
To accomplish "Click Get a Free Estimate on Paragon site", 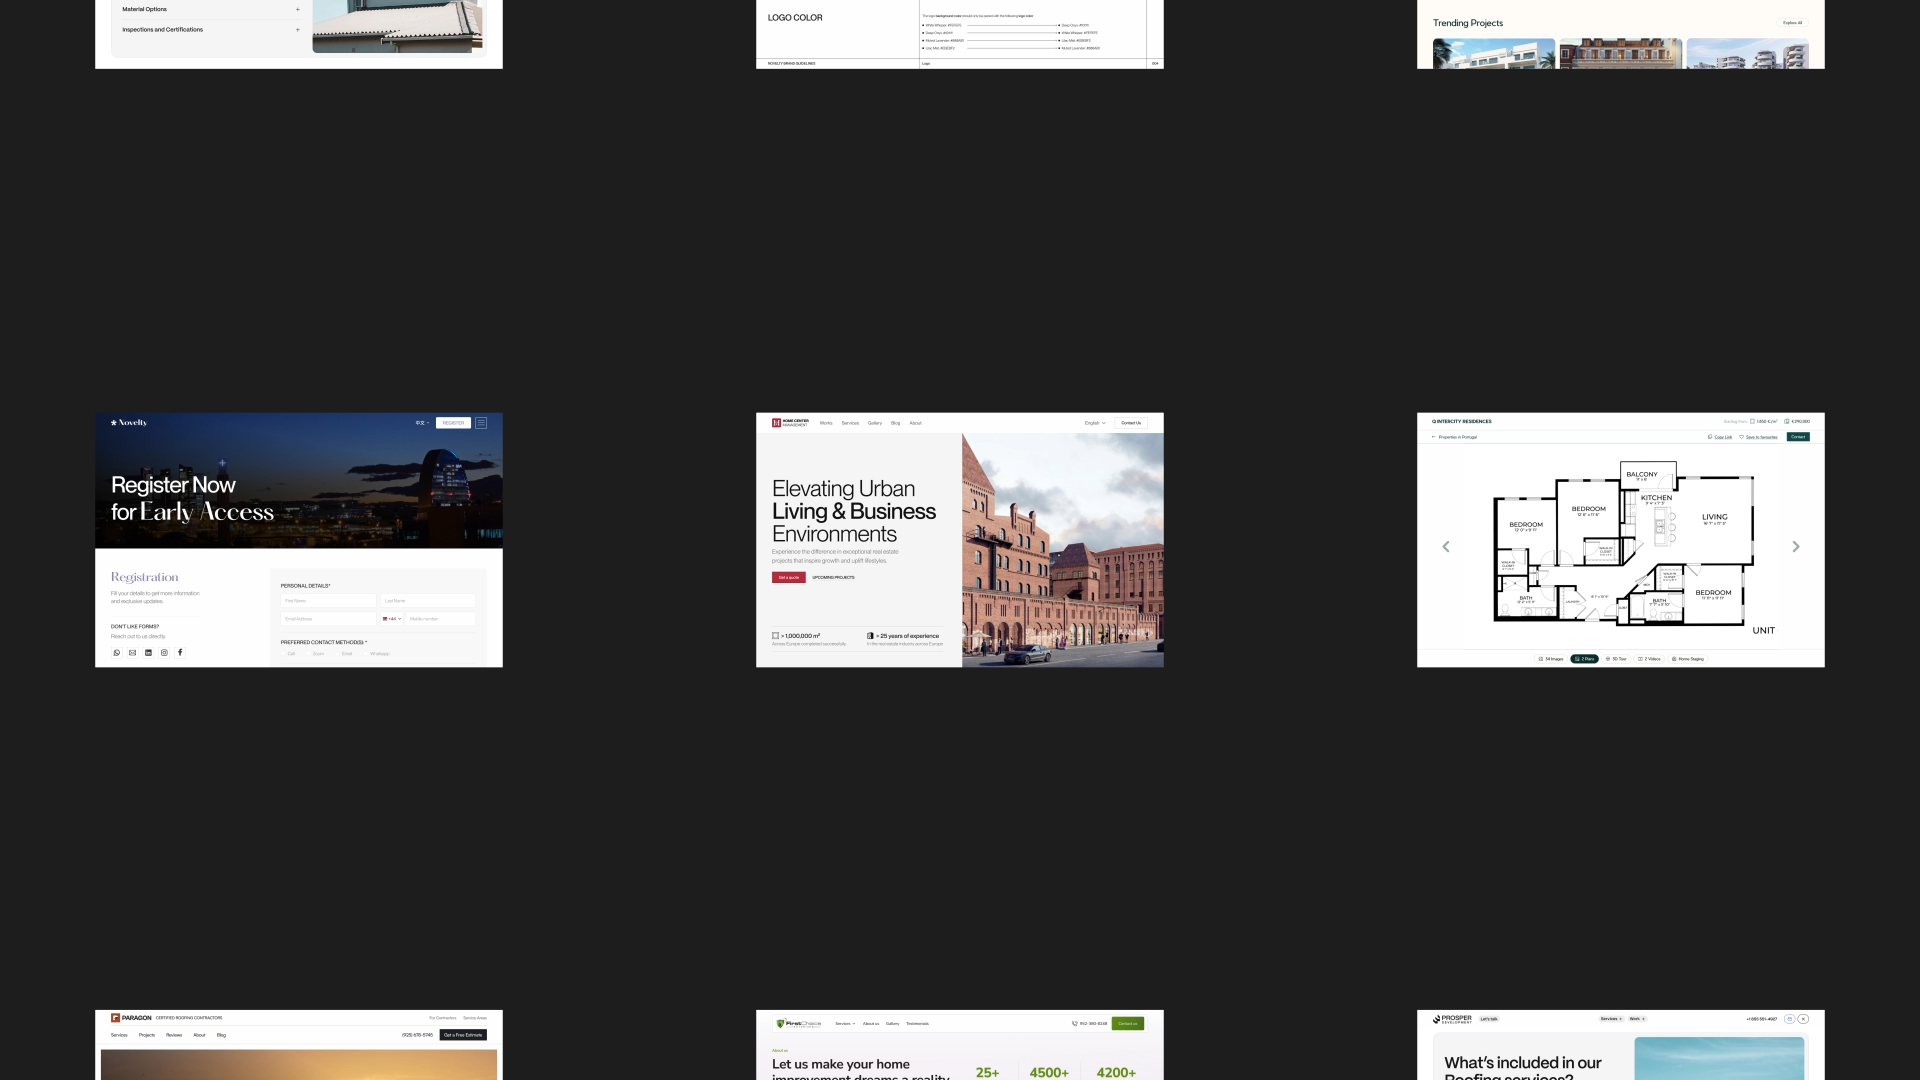I will click(x=463, y=1035).
